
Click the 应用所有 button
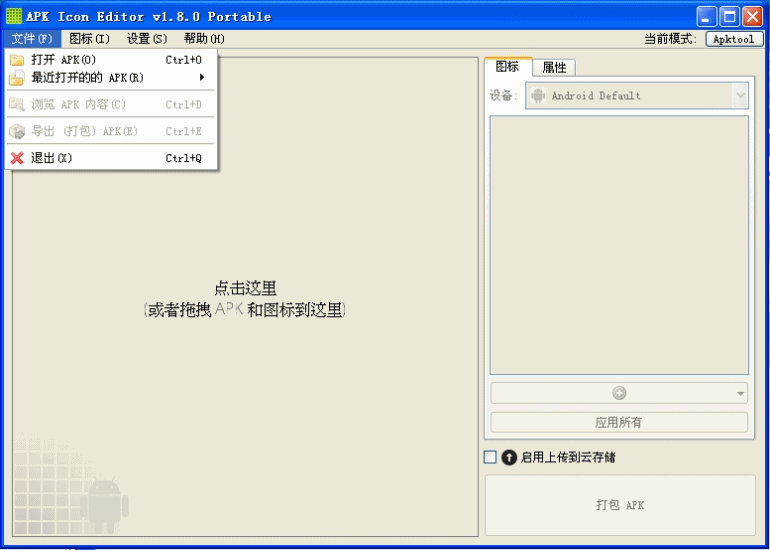click(619, 422)
